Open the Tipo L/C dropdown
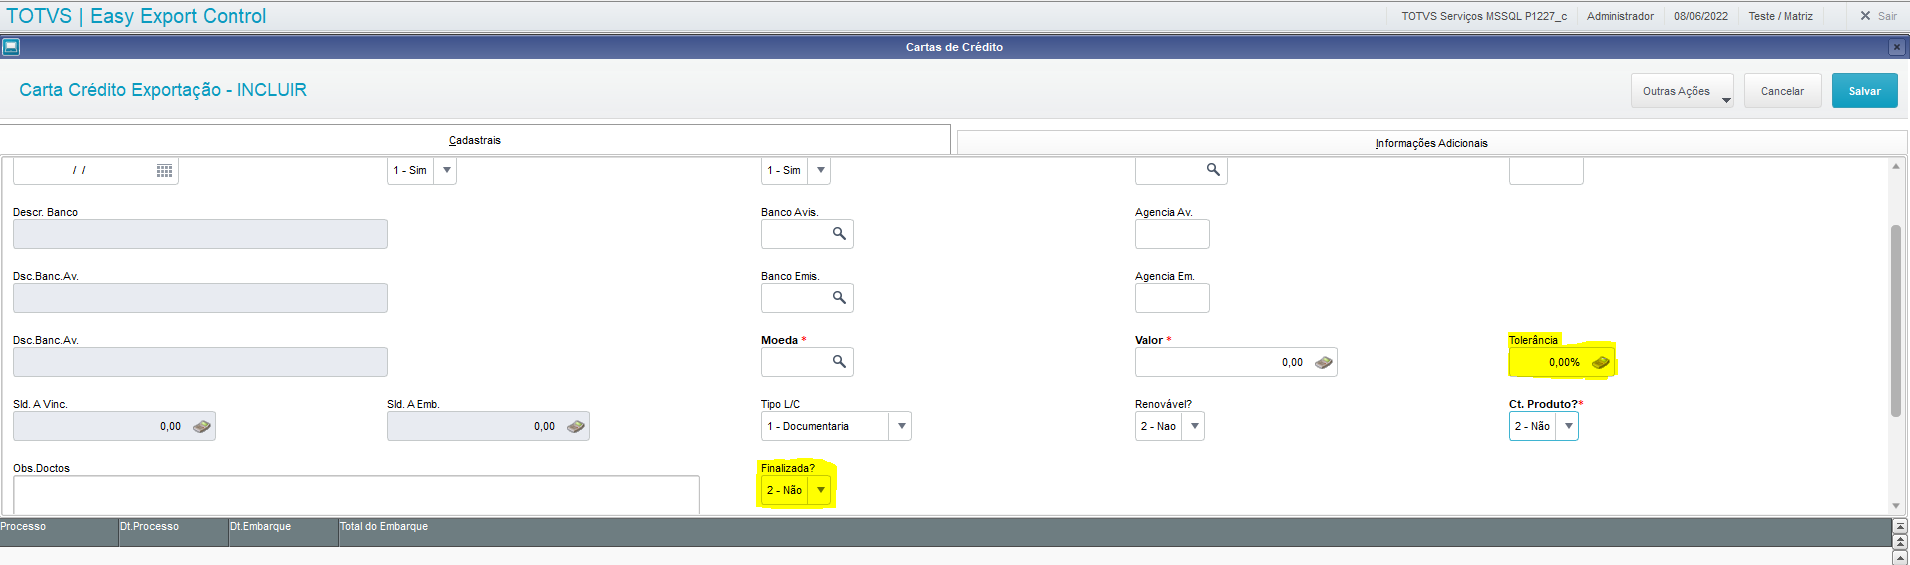Image resolution: width=1910 pixels, height=565 pixels. click(x=901, y=426)
